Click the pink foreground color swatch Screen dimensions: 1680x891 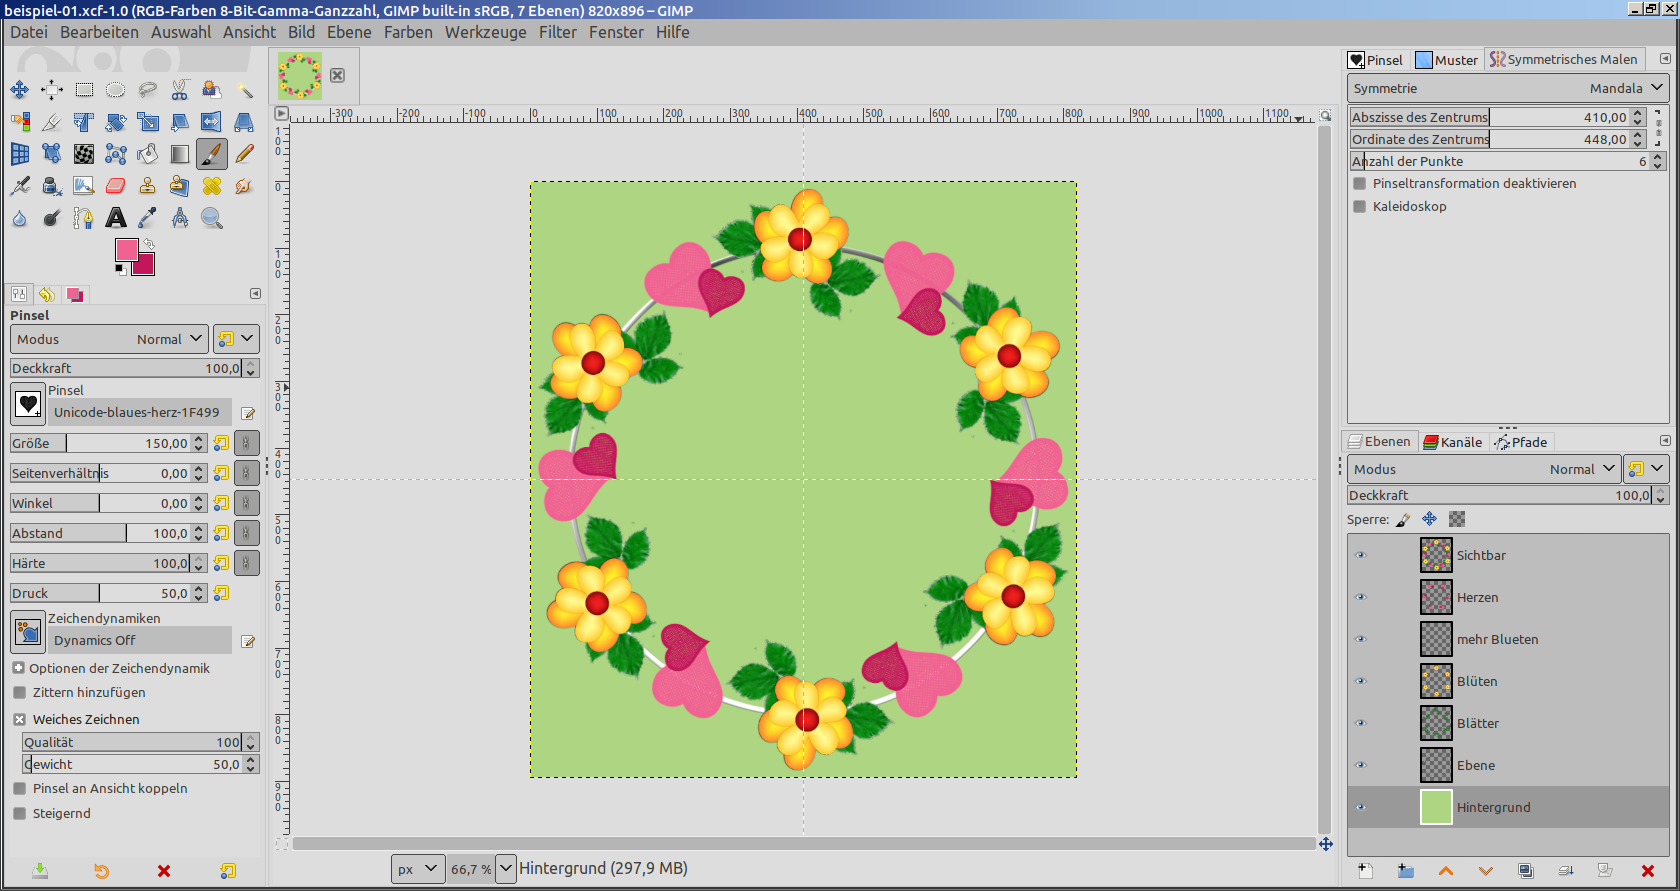126,250
